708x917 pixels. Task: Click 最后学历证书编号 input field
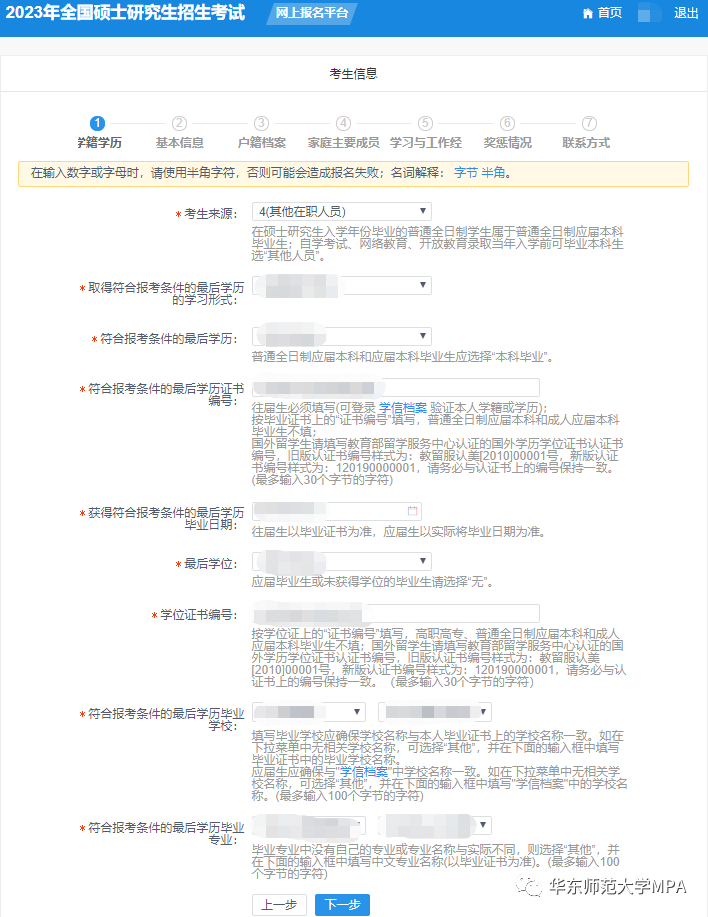pyautogui.click(x=396, y=388)
